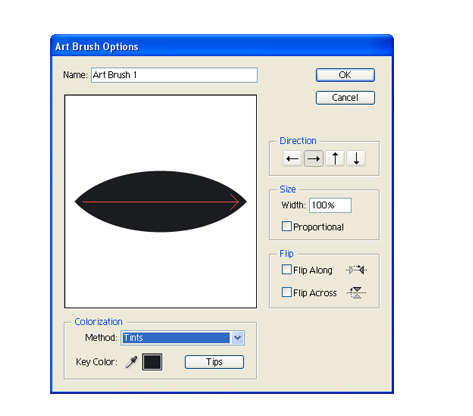Click the Art Brush Options title bar
Screen dimensions: 473x416
pos(222,46)
